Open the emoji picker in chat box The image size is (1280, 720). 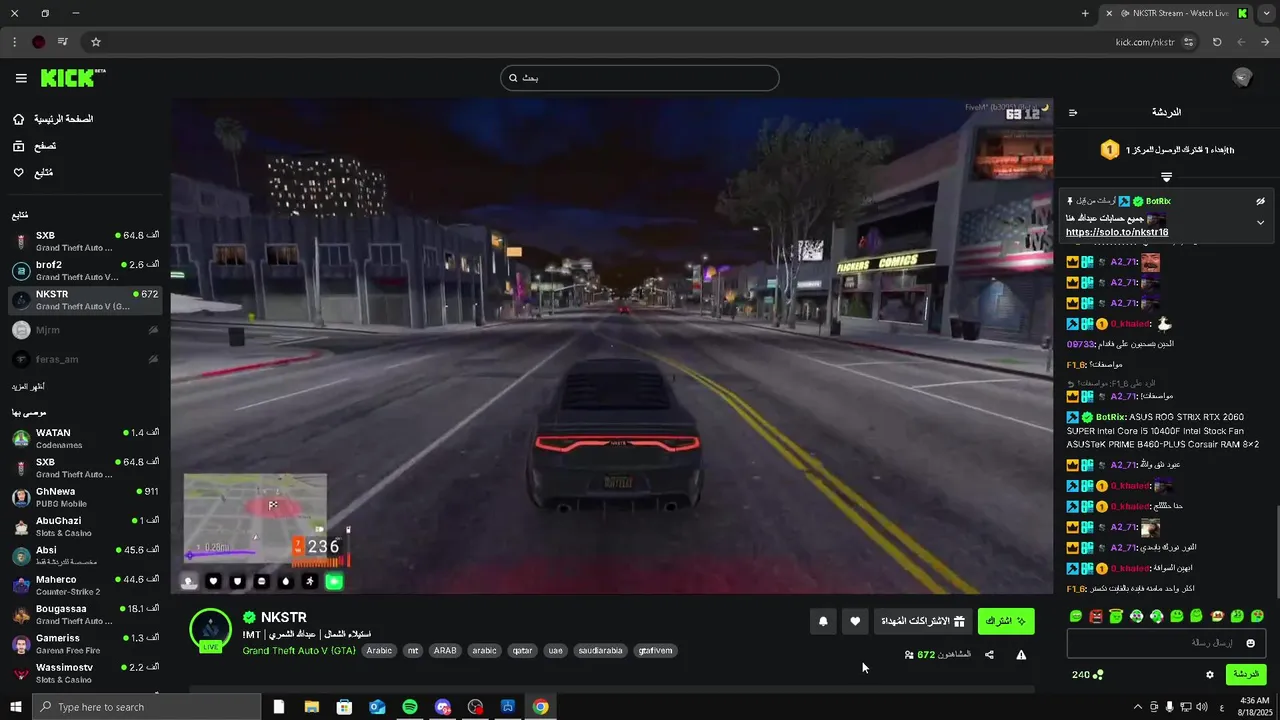[1250, 643]
